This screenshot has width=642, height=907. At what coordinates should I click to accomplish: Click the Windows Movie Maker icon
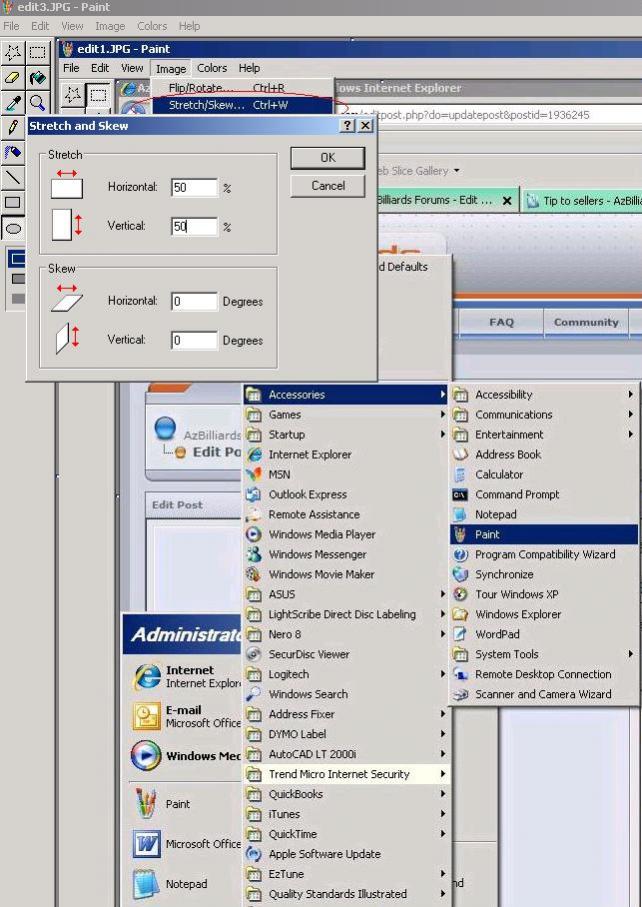tap(254, 574)
